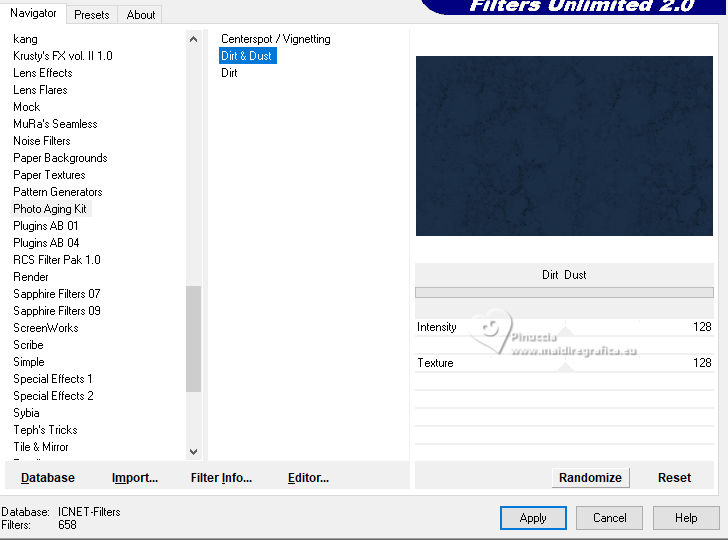
Task: Open Special Effects 2 category
Action: 53,396
